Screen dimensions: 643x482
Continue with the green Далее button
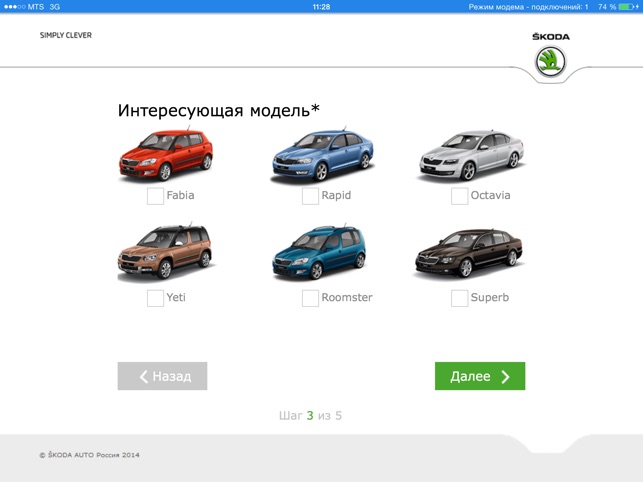point(480,376)
